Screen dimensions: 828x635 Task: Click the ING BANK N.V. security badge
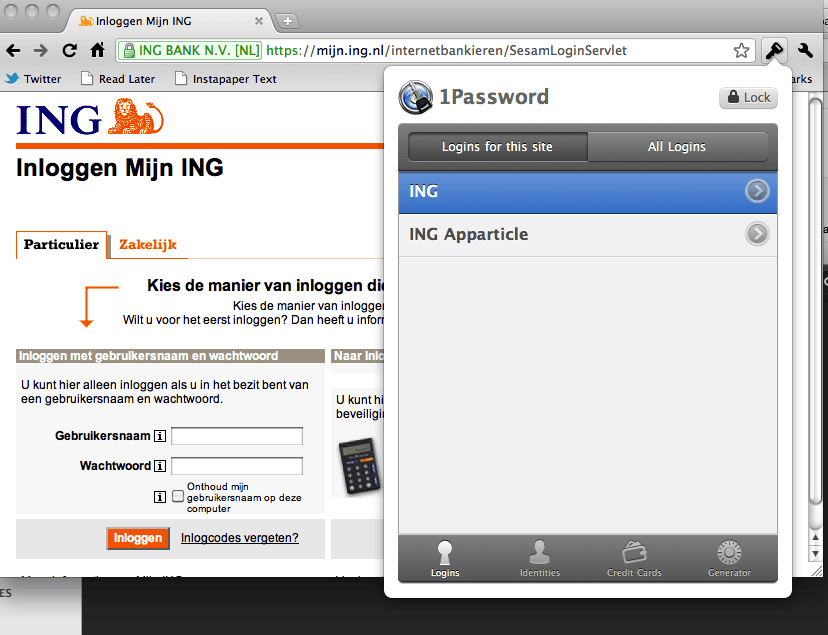[190, 51]
